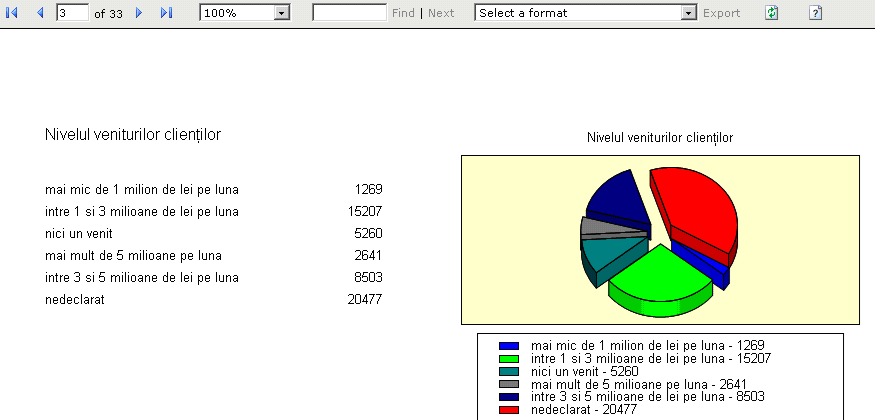Click the table row 'nici un venit'
The width and height of the screenshot is (875, 420).
point(214,233)
